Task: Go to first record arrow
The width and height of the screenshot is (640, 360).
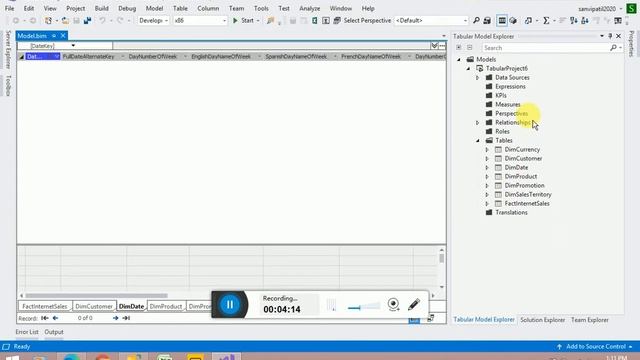Action: point(44,318)
